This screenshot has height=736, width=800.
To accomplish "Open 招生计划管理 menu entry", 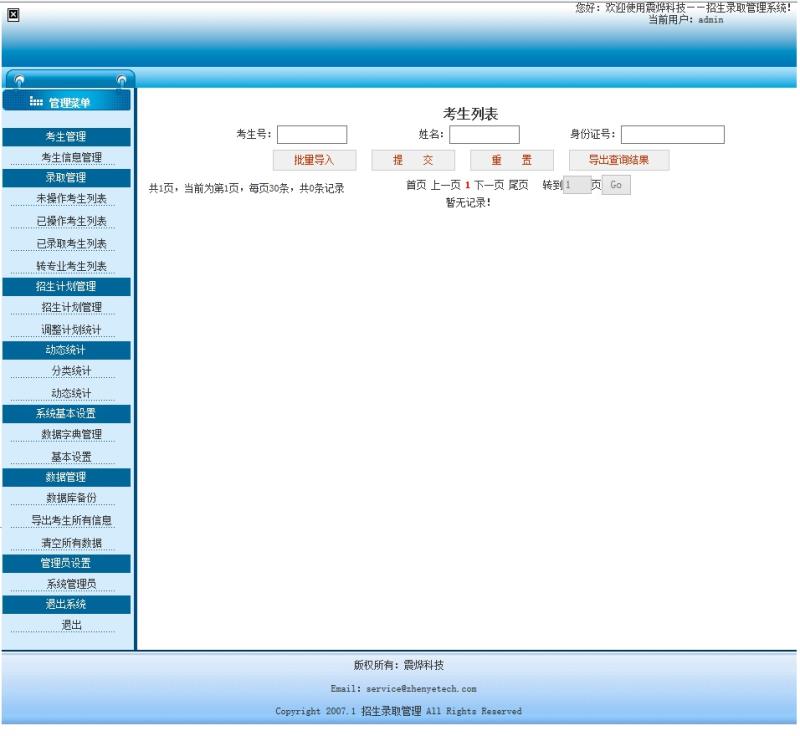I will point(71,307).
